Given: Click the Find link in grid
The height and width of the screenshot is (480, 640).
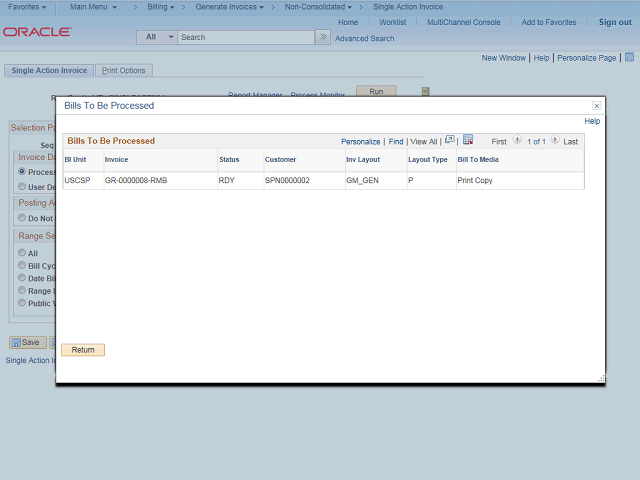Looking at the screenshot, I should click(x=396, y=142).
